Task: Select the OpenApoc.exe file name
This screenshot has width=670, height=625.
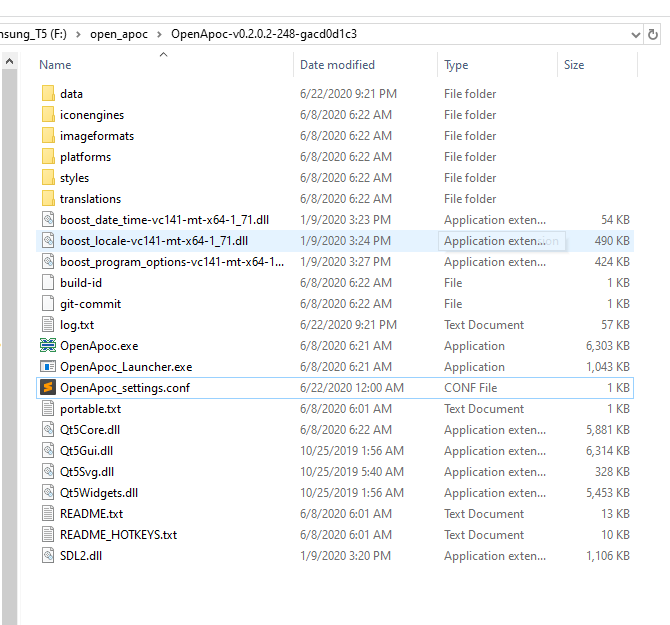Action: point(99,346)
